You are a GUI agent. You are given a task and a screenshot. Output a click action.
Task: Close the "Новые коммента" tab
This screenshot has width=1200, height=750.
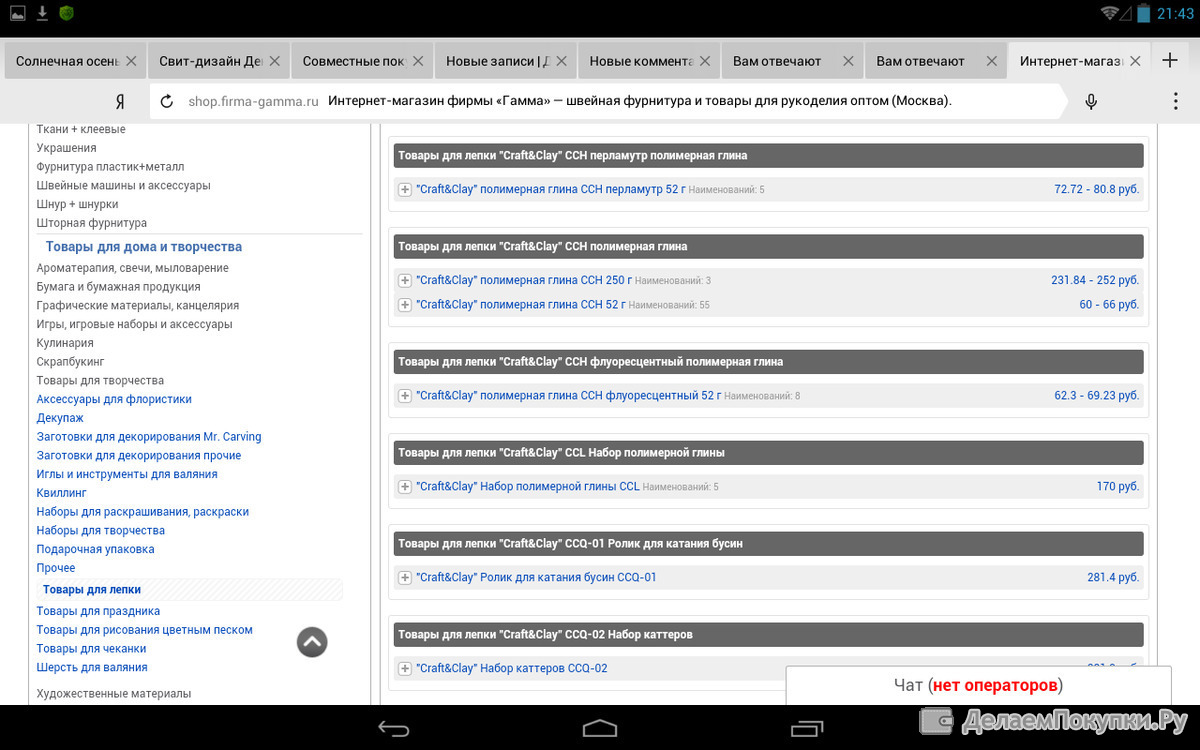click(705, 61)
